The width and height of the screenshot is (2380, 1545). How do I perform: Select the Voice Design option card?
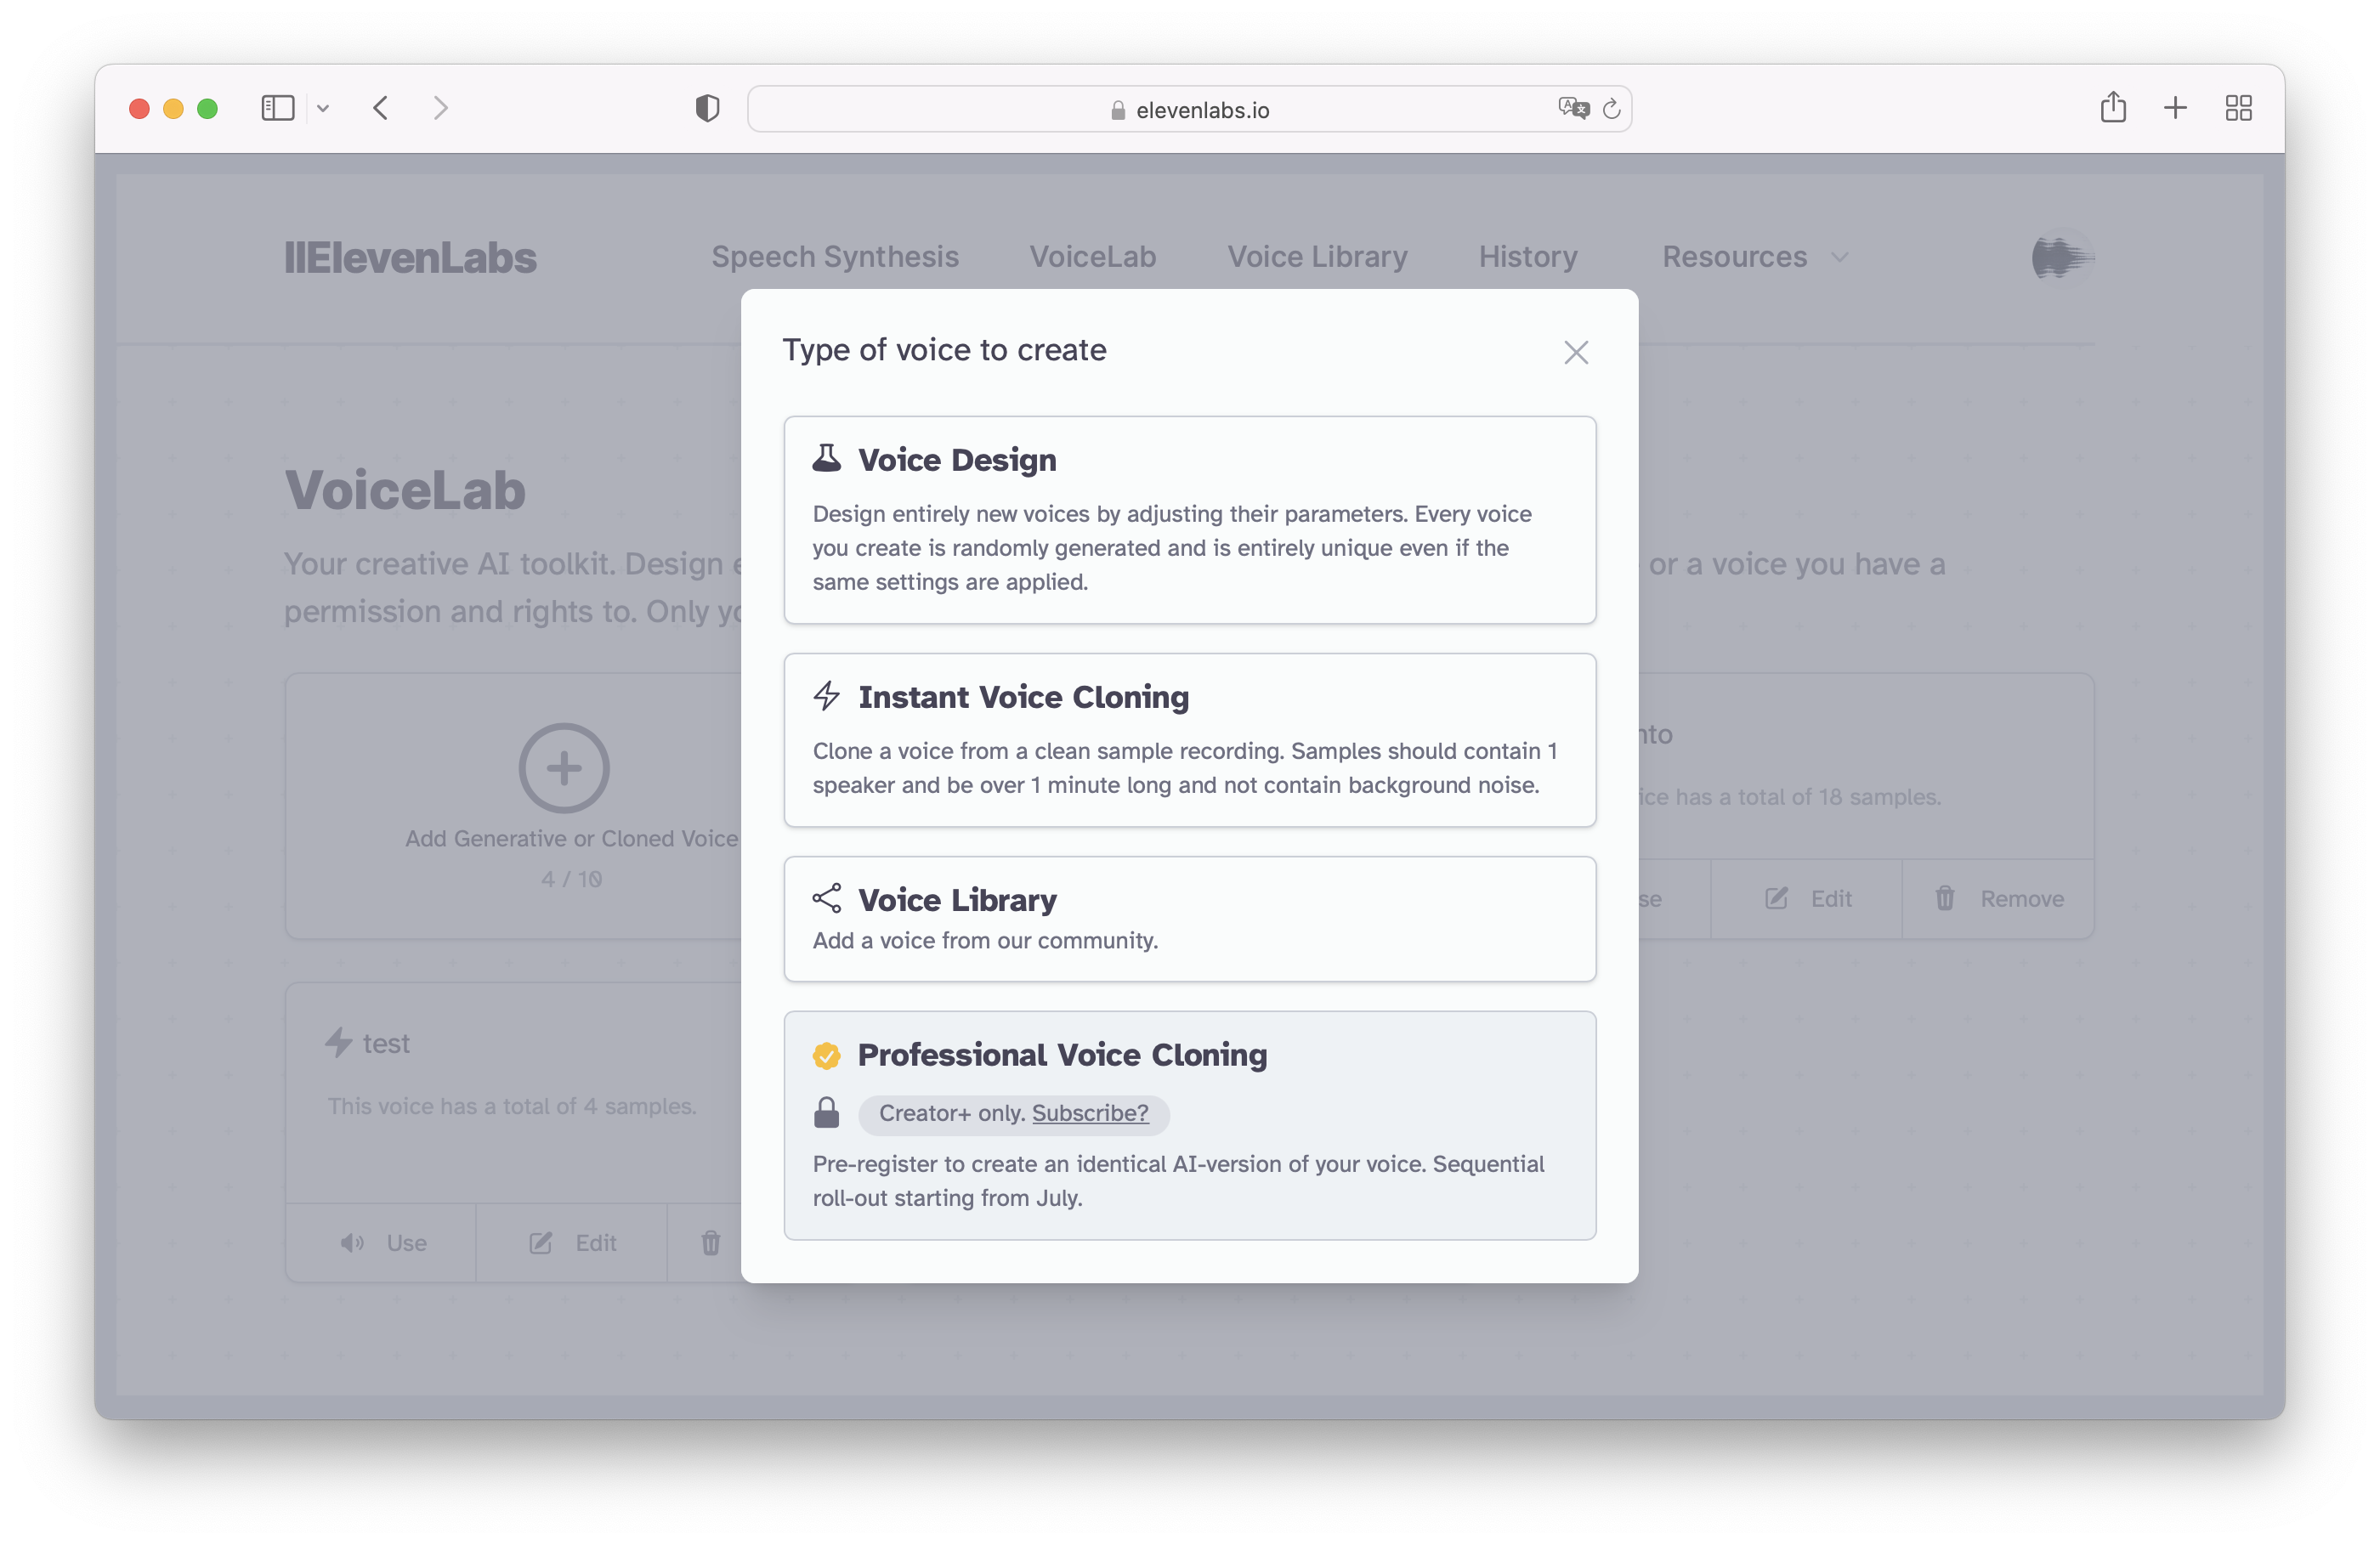click(1190, 520)
